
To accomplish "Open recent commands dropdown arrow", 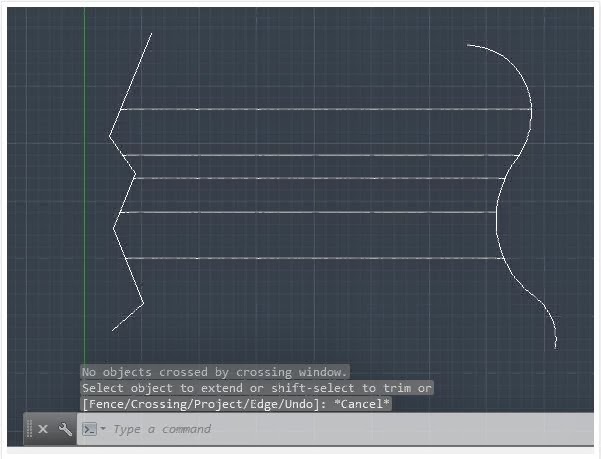I will [103, 429].
